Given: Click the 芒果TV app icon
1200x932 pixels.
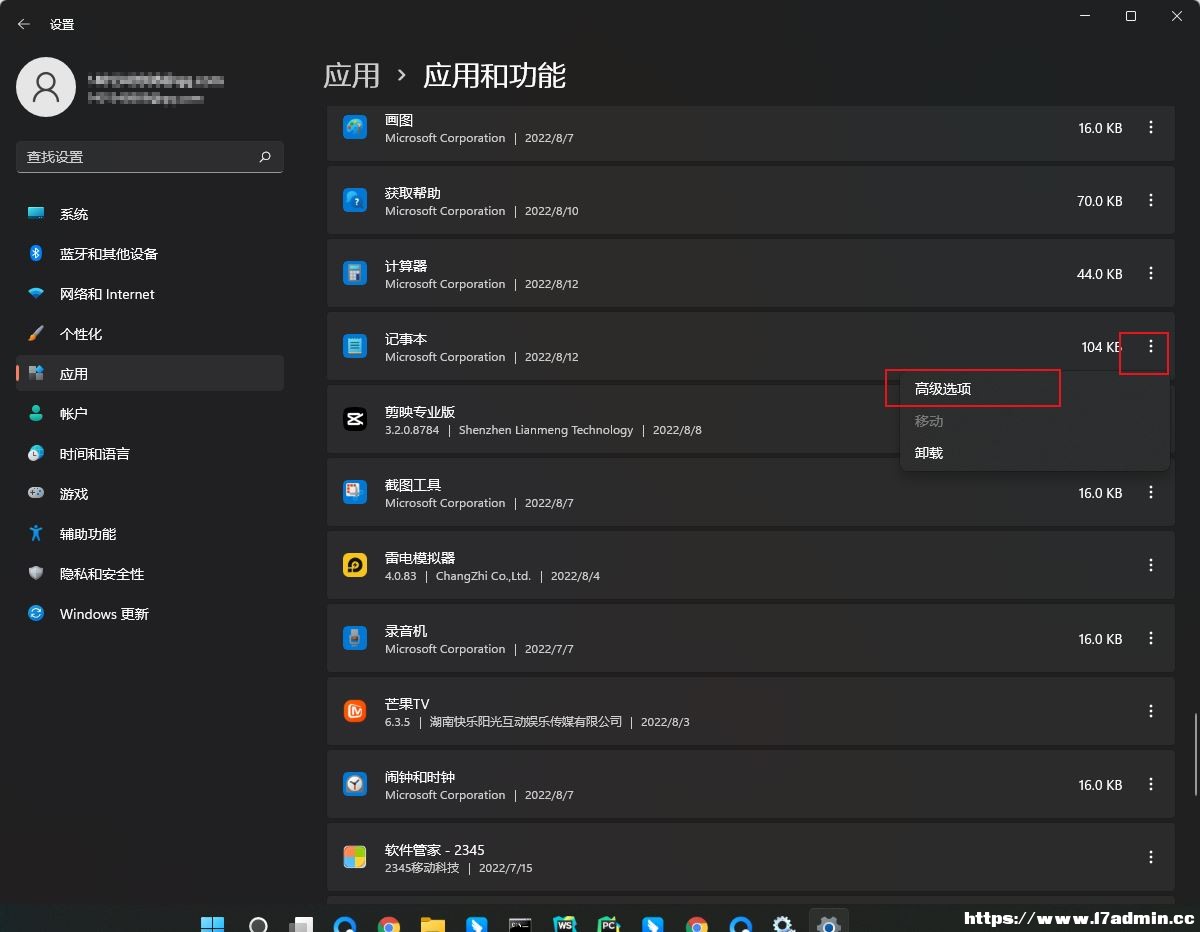Looking at the screenshot, I should pyautogui.click(x=355, y=712).
